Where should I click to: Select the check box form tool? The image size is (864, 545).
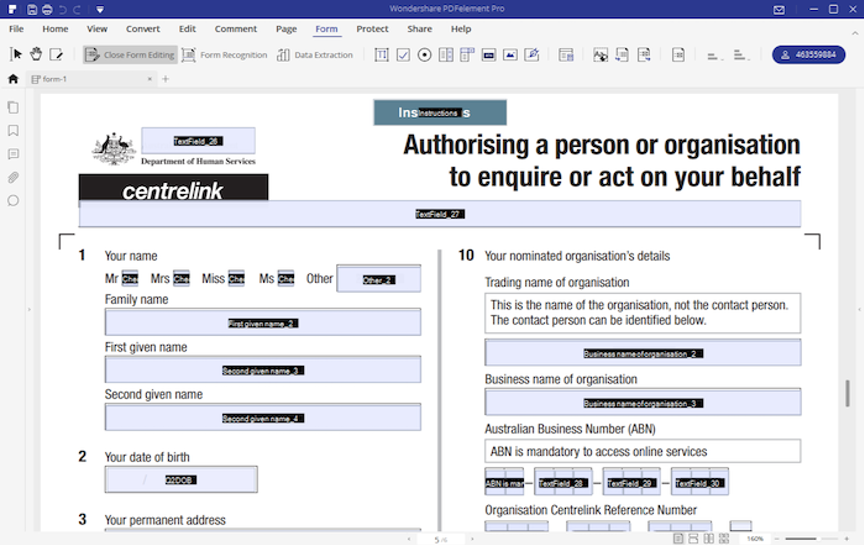click(403, 55)
